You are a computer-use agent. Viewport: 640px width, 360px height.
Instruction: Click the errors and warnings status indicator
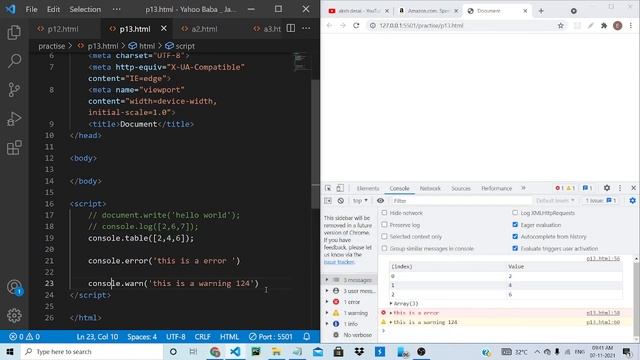point(24,337)
